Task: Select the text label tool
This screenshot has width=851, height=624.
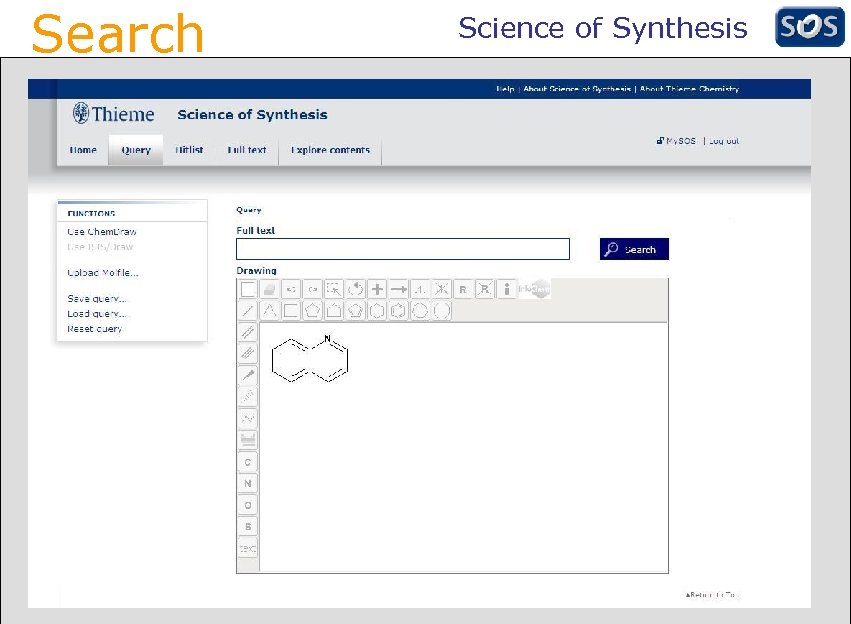Action: coord(247,549)
